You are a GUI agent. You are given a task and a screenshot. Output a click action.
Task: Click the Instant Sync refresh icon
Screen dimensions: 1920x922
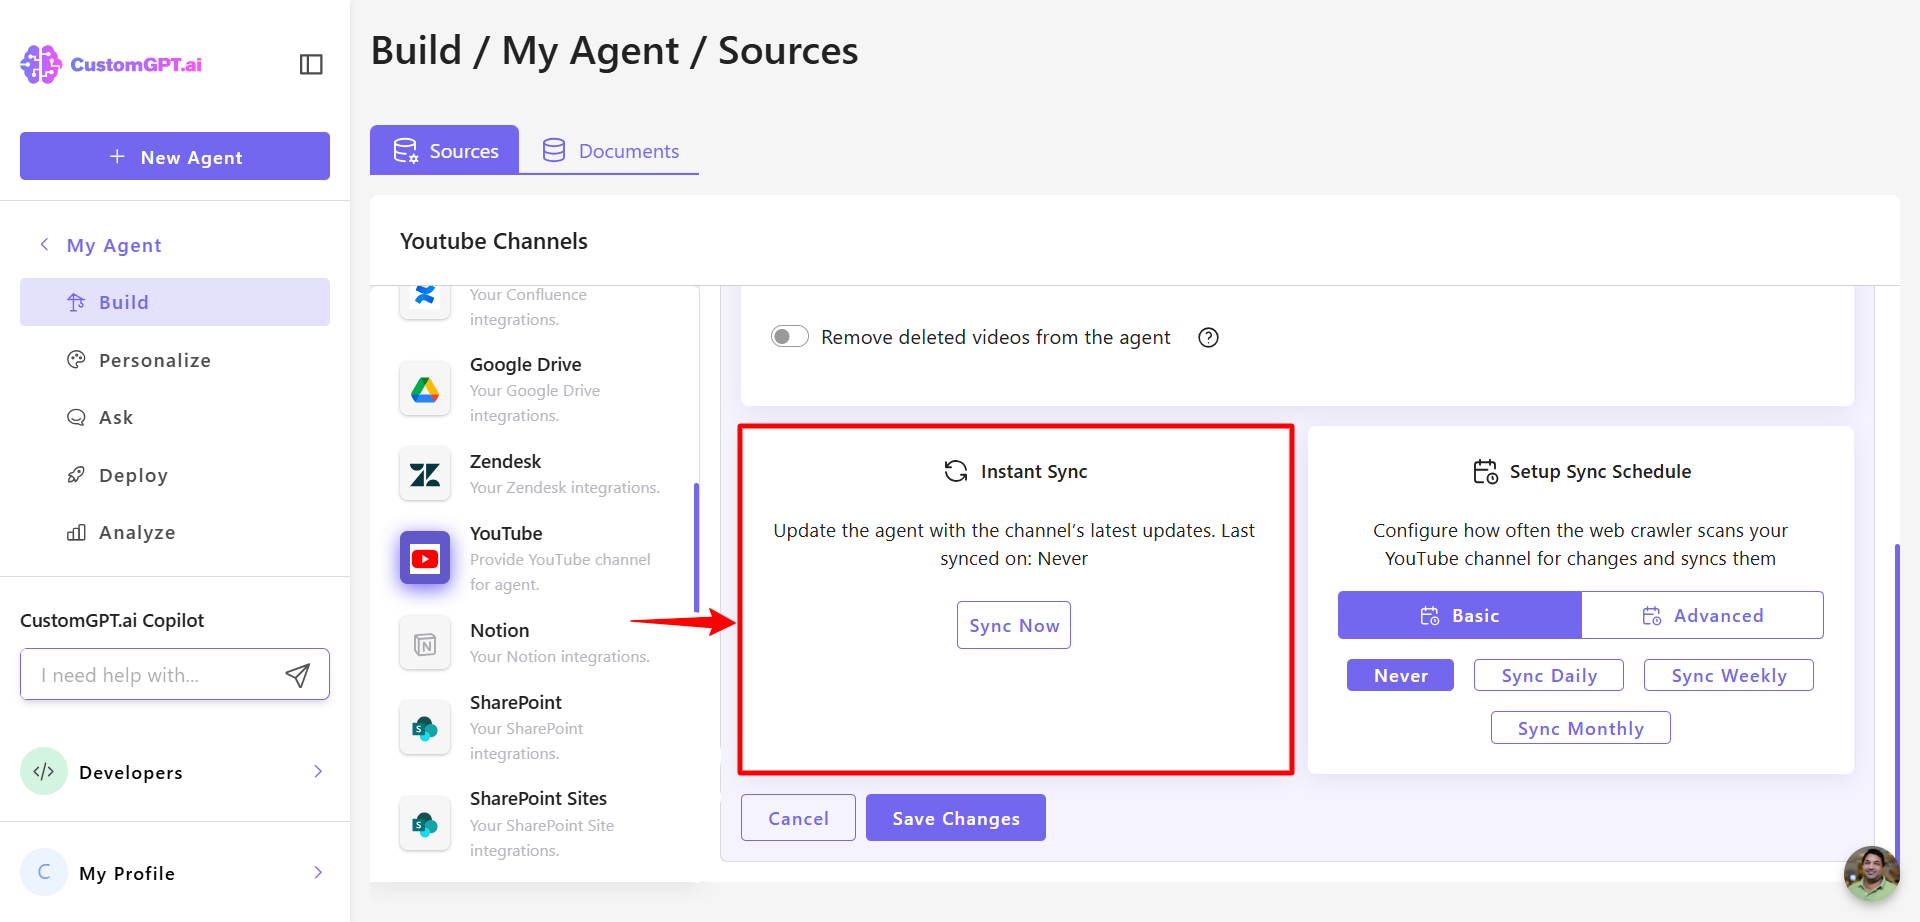[x=956, y=471]
